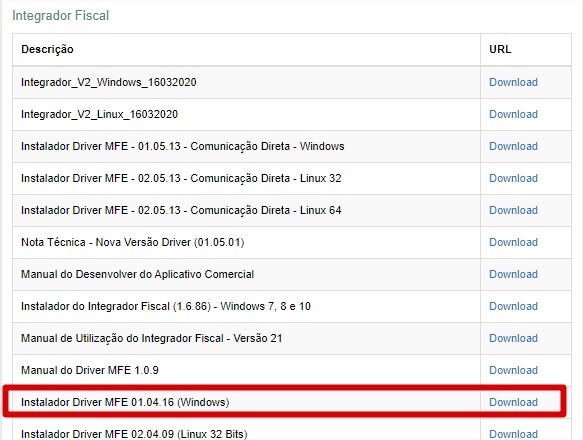Download MFE driver 02.05.13 Linux 64
Viewport: 583px width, 440px height.
point(513,210)
